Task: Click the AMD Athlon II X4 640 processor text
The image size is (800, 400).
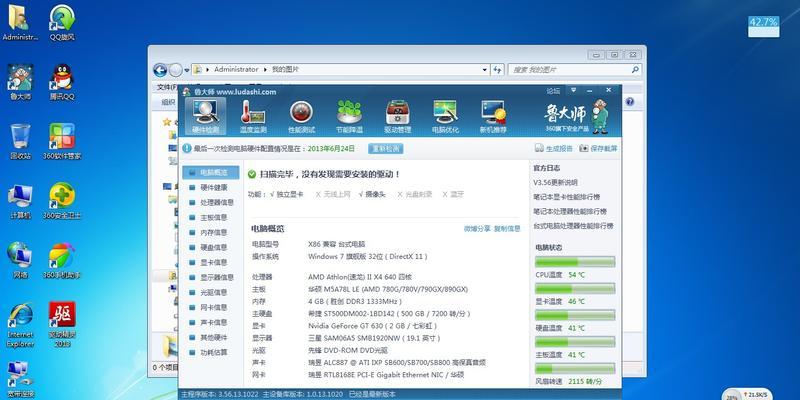Action: (x=360, y=277)
